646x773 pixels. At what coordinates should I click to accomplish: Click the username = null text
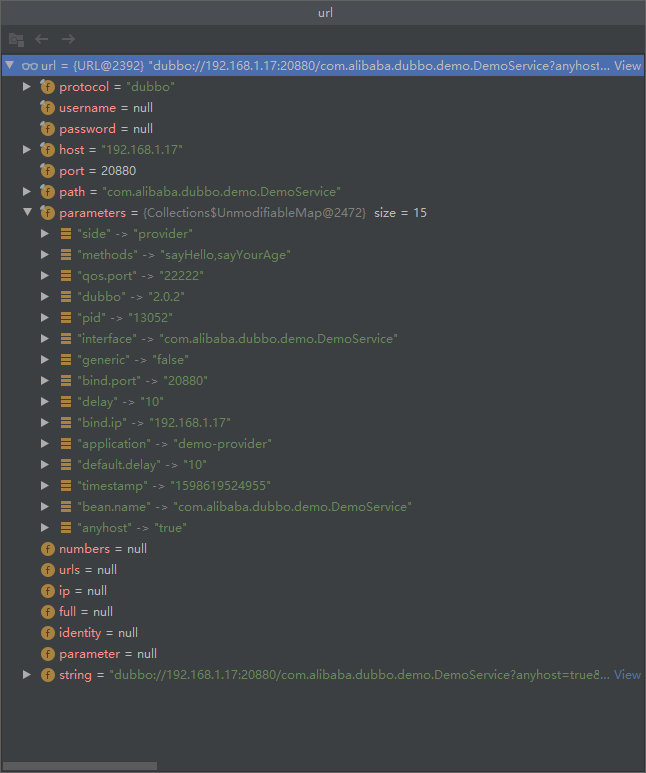(106, 108)
